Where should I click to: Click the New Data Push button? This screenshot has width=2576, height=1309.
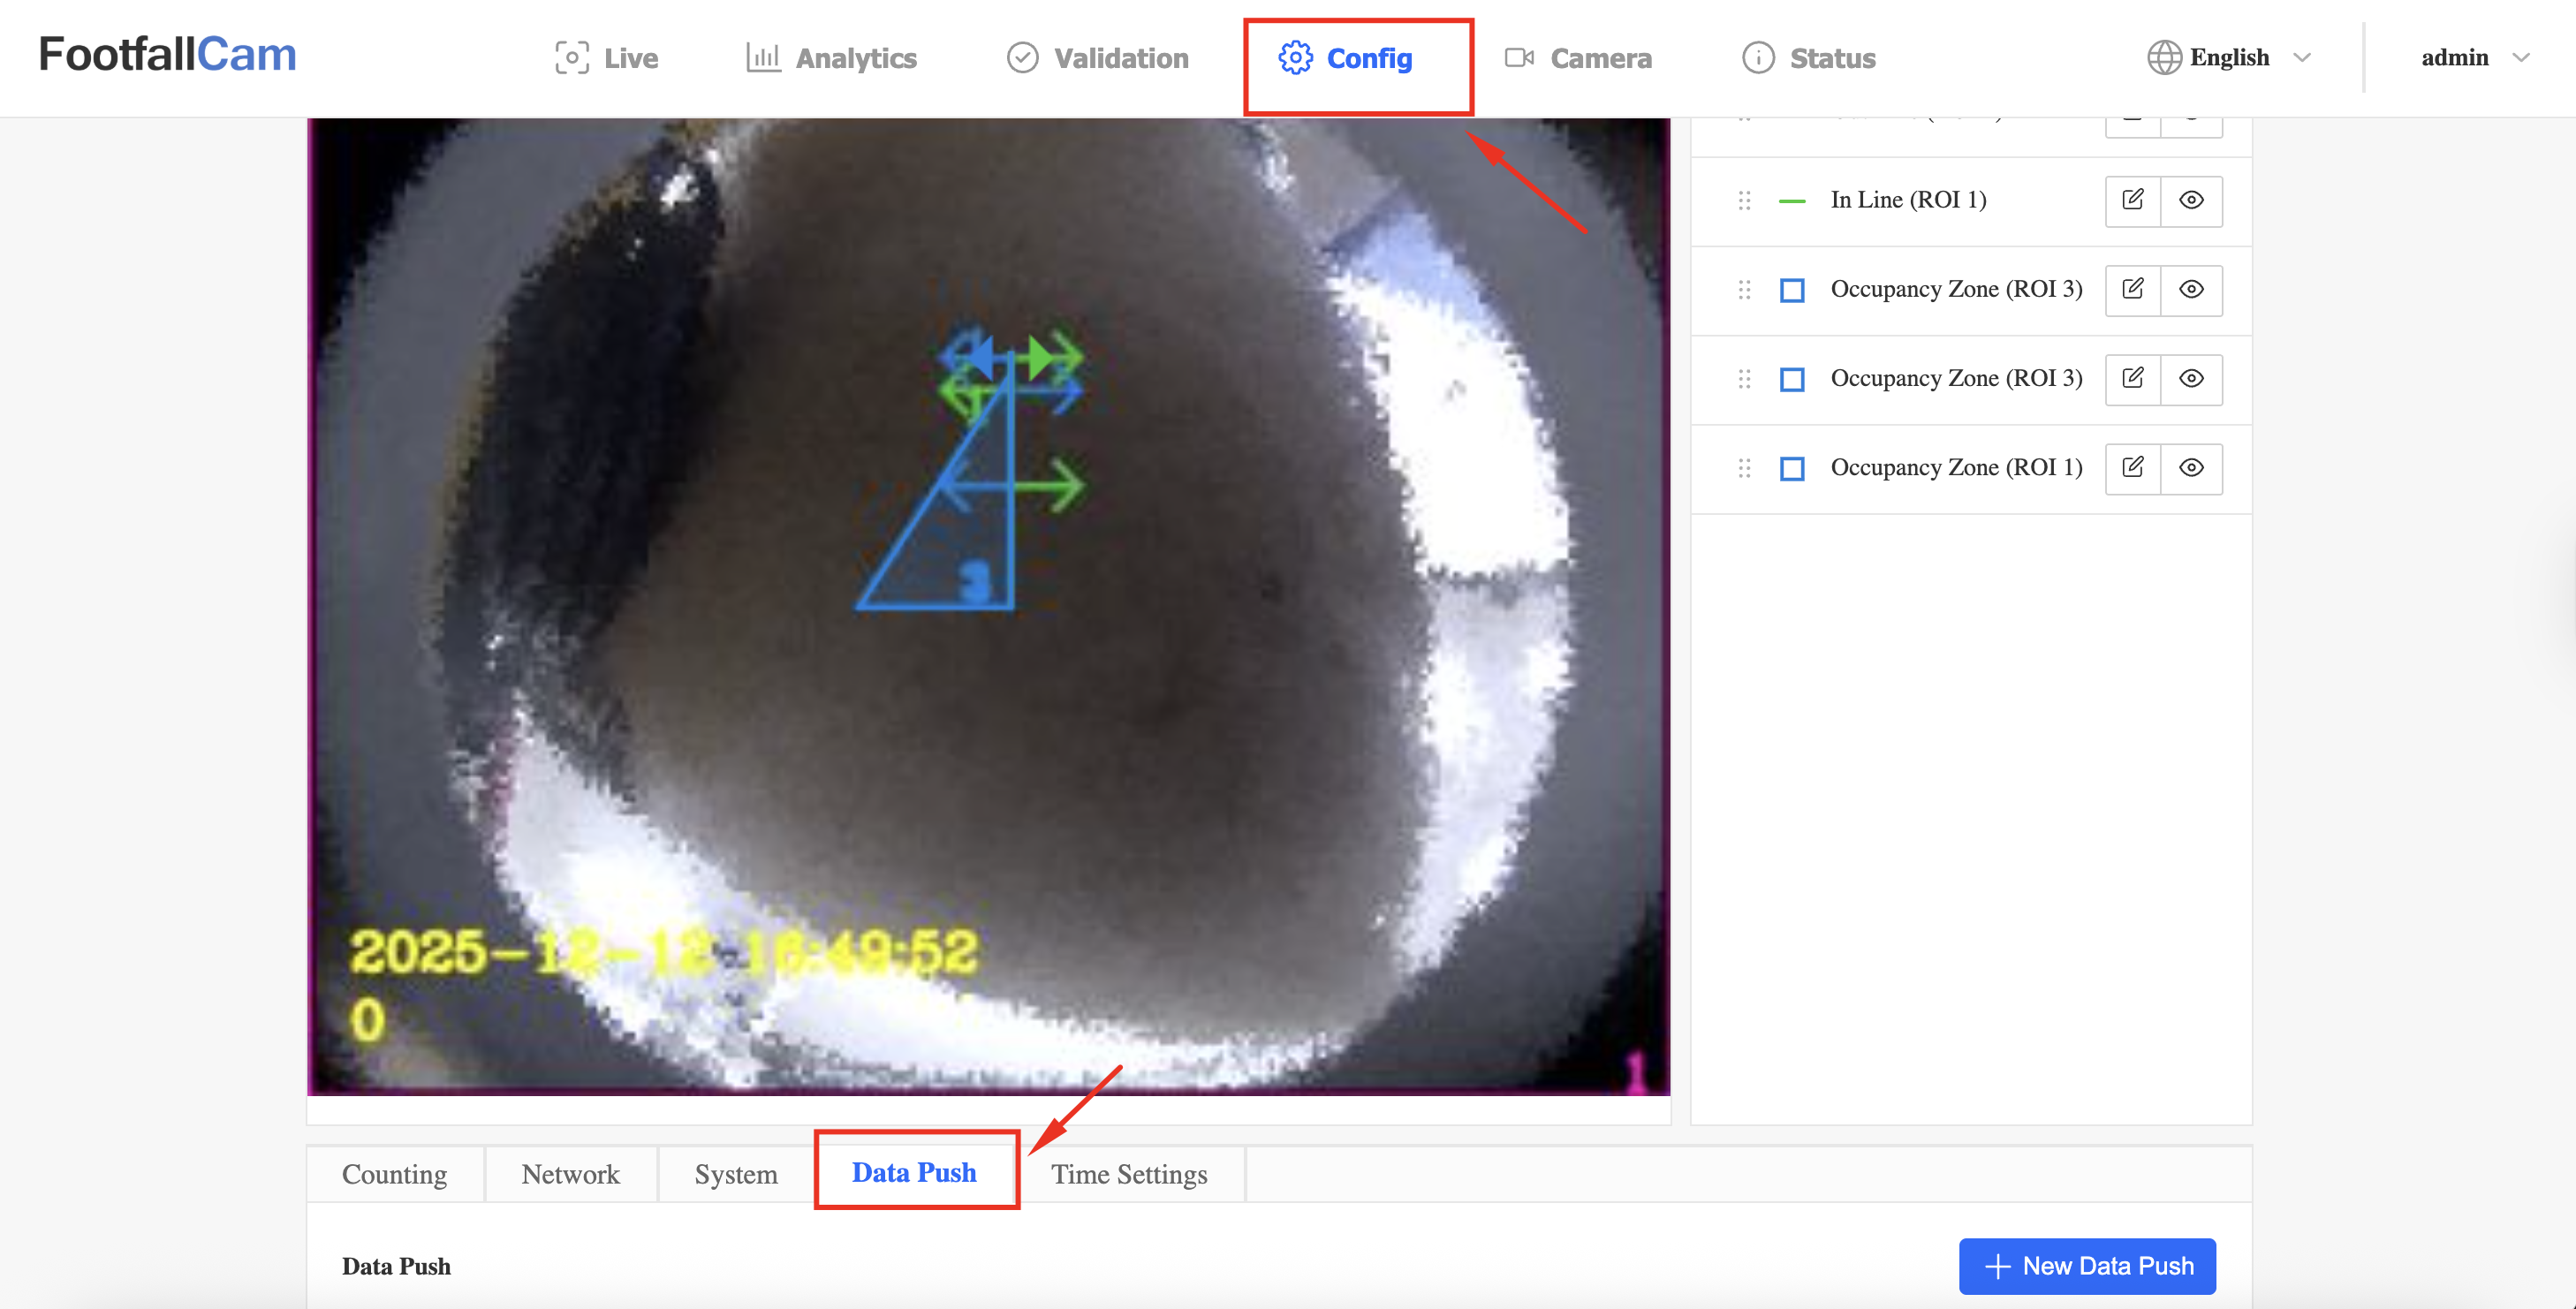tap(2087, 1266)
